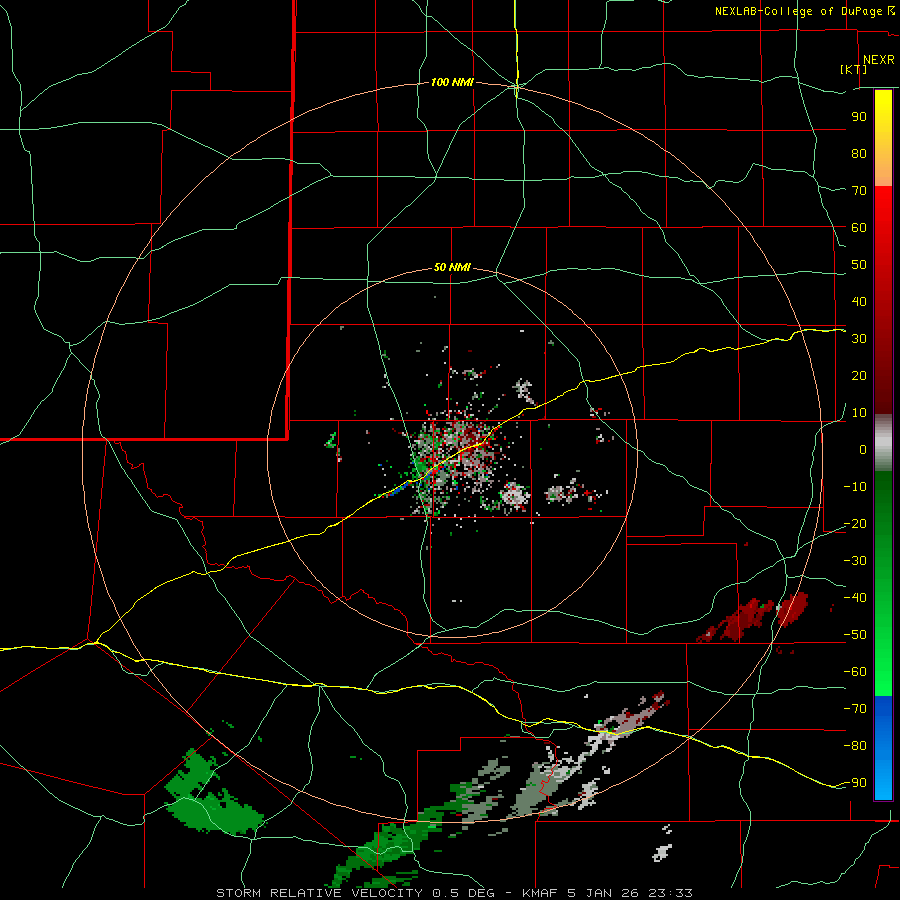Click the STORM RELATIVE VELOCITY caption text
The width and height of the screenshot is (900, 900).
point(319,893)
